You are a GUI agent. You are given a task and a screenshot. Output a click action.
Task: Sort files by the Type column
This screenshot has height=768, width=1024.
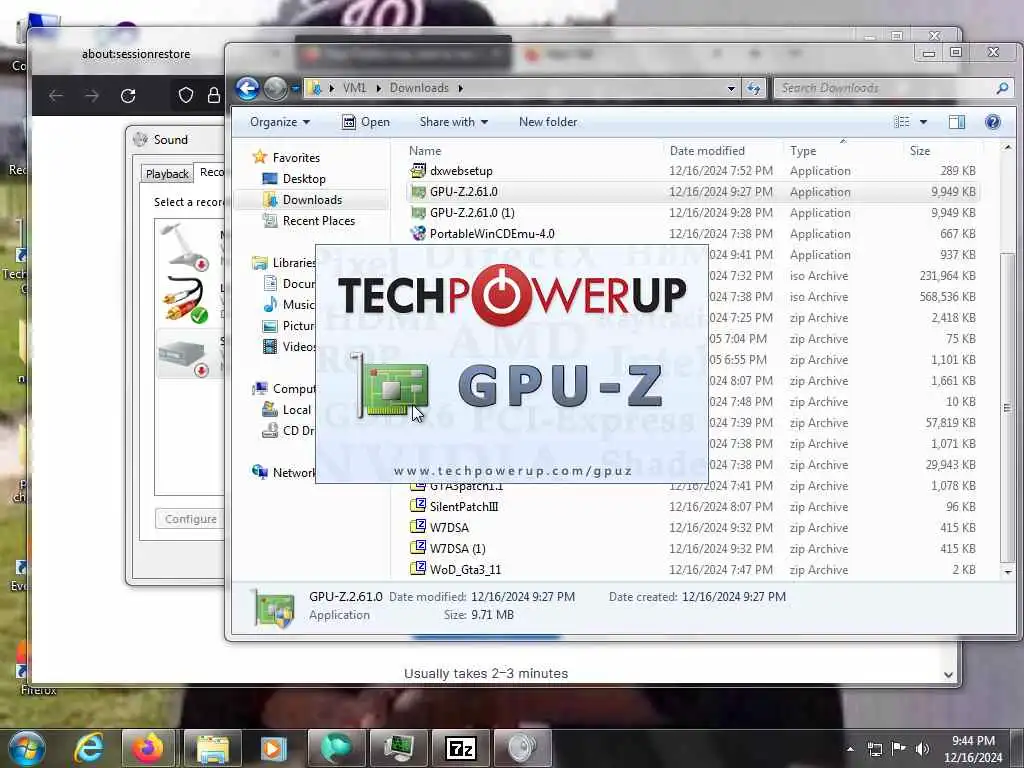[x=803, y=151]
